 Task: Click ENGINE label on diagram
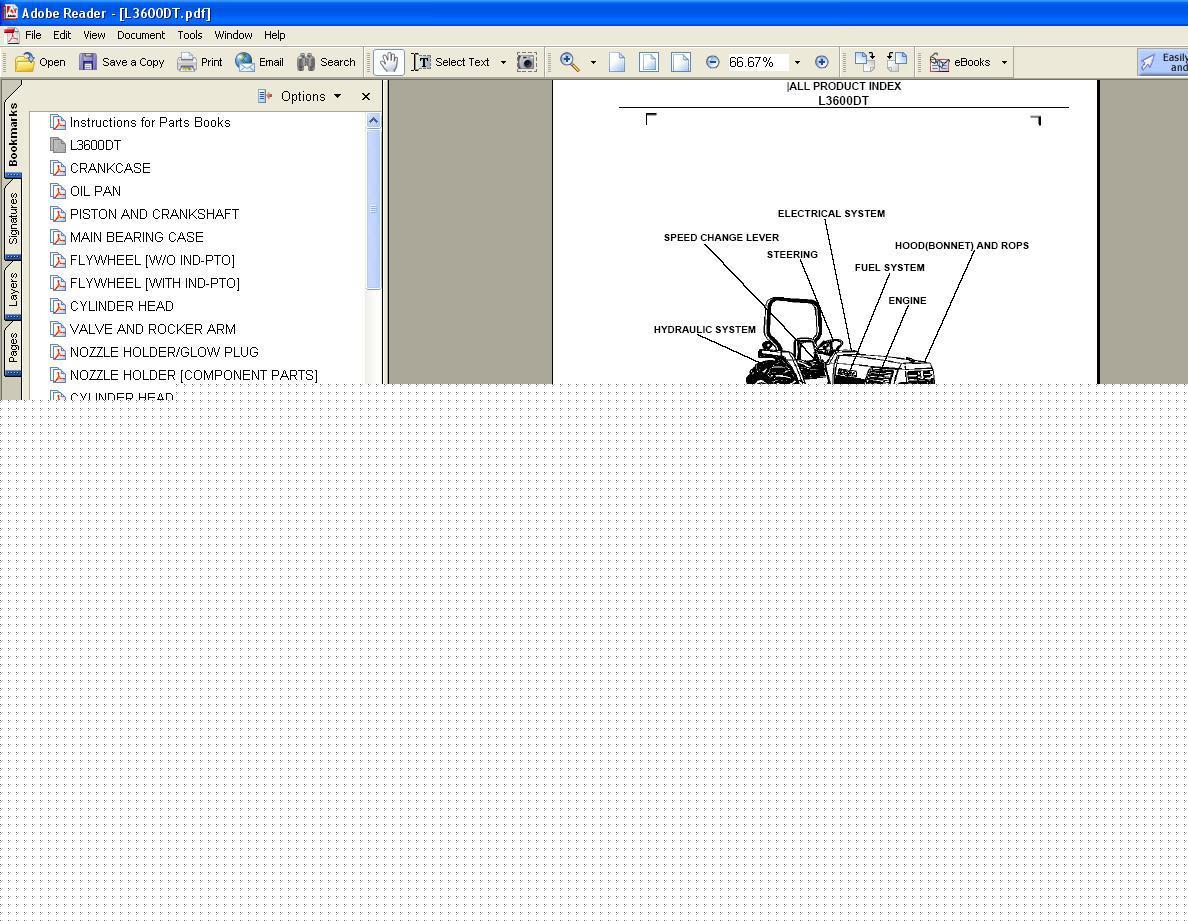click(907, 301)
